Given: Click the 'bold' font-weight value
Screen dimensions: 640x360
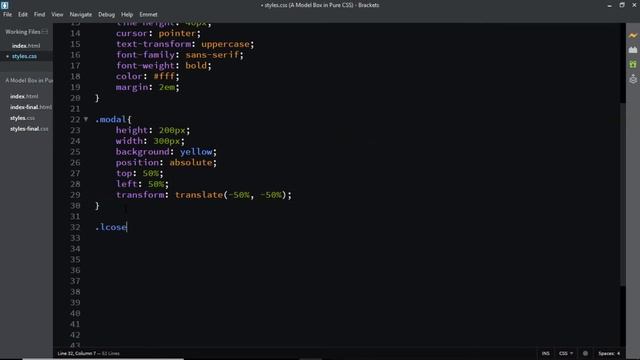Looking at the screenshot, I should click(196, 65).
